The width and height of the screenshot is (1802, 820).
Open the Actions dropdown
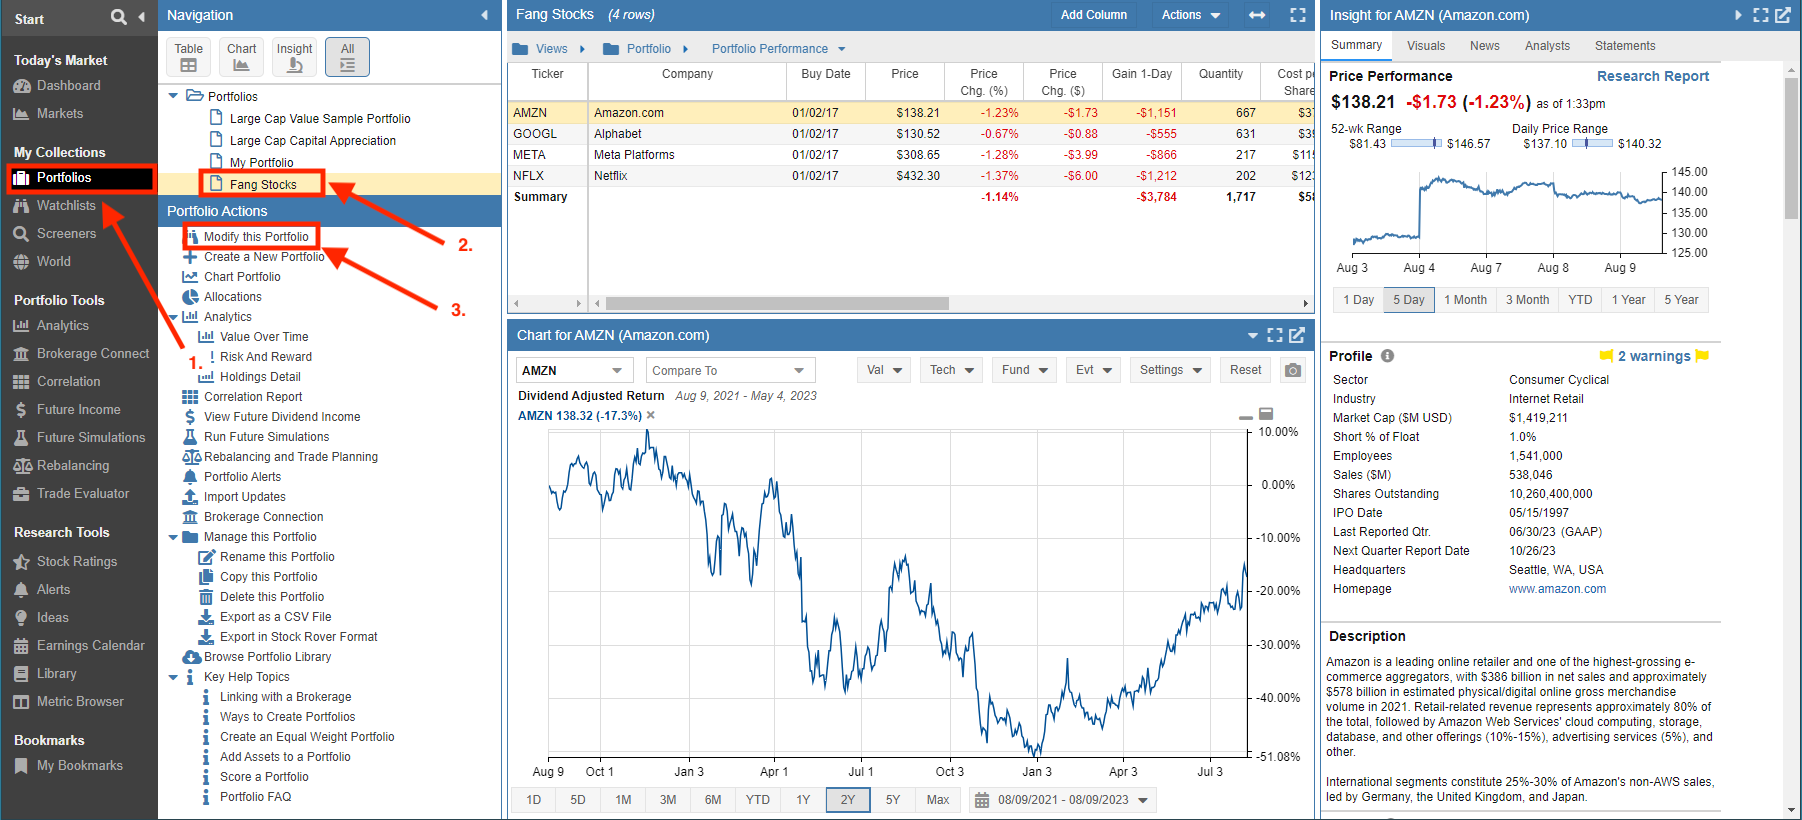tap(1190, 15)
